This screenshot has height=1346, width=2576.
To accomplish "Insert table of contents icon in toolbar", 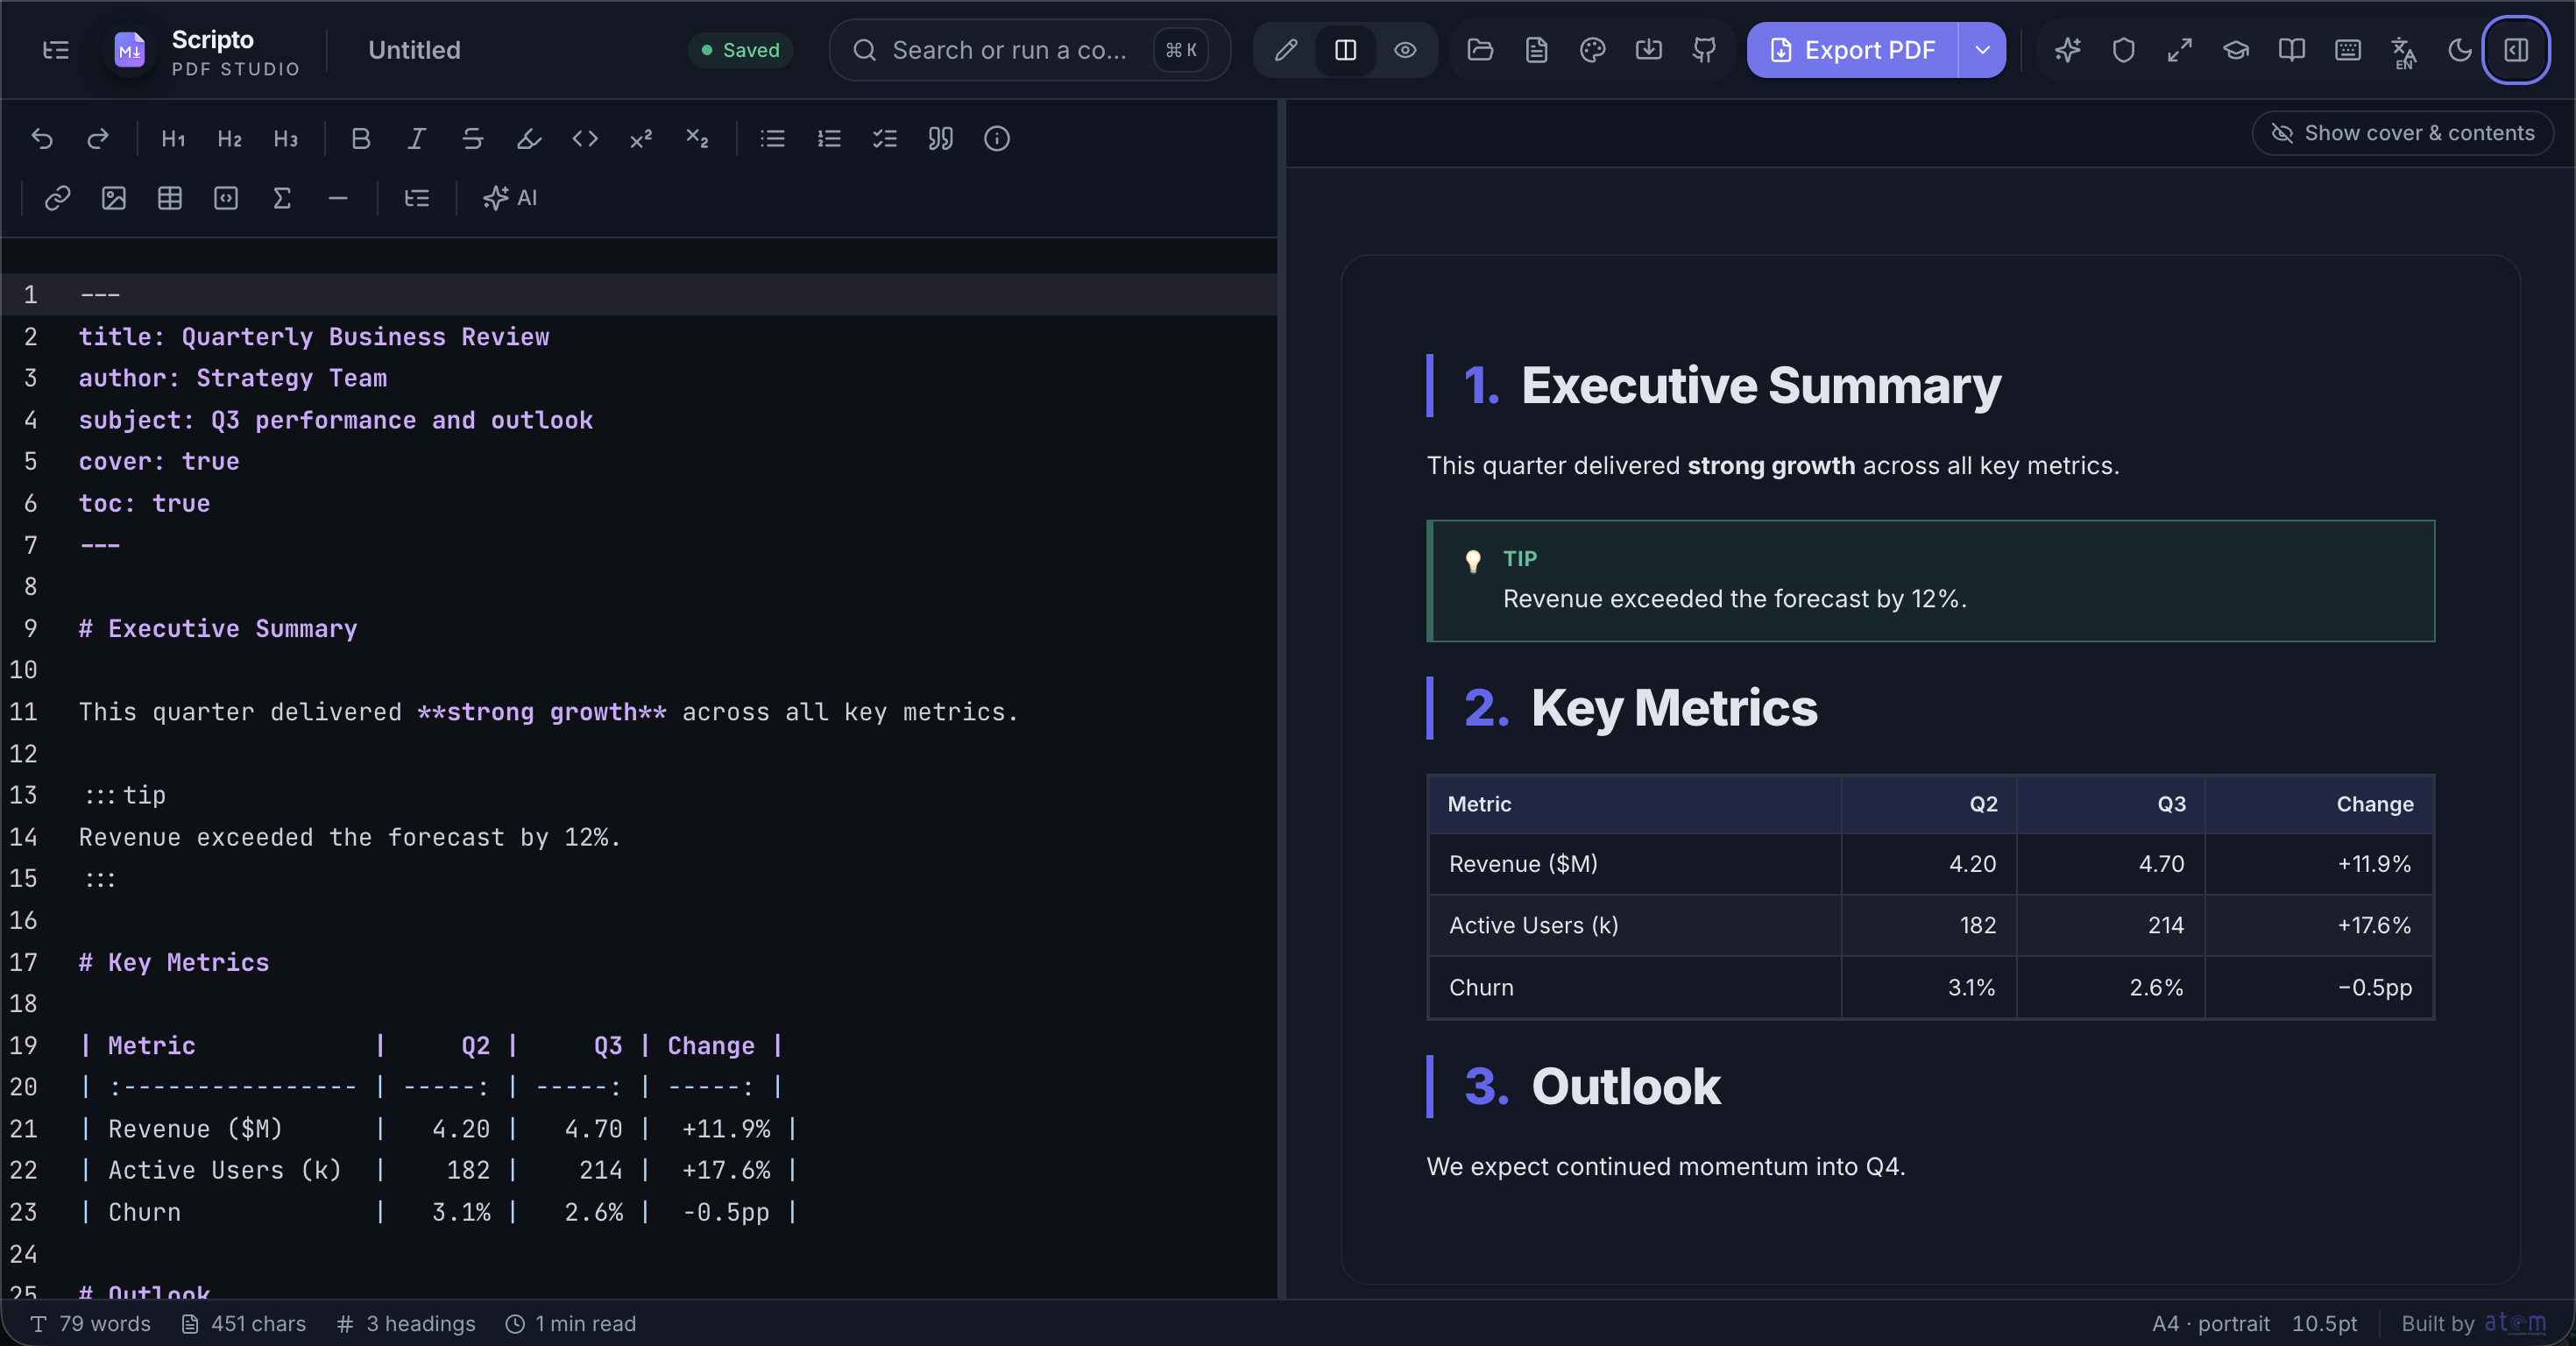I will coord(417,198).
